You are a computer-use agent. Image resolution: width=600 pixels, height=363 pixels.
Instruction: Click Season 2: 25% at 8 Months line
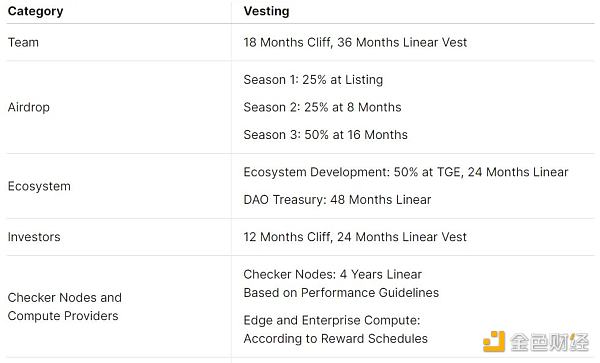[x=322, y=107]
